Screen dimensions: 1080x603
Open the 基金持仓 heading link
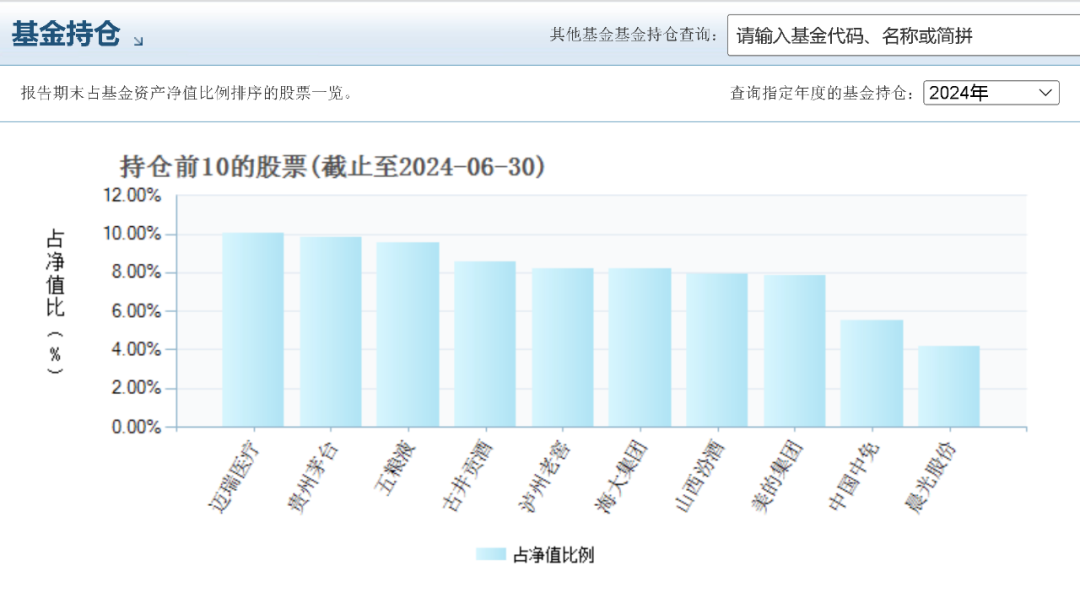click(66, 34)
